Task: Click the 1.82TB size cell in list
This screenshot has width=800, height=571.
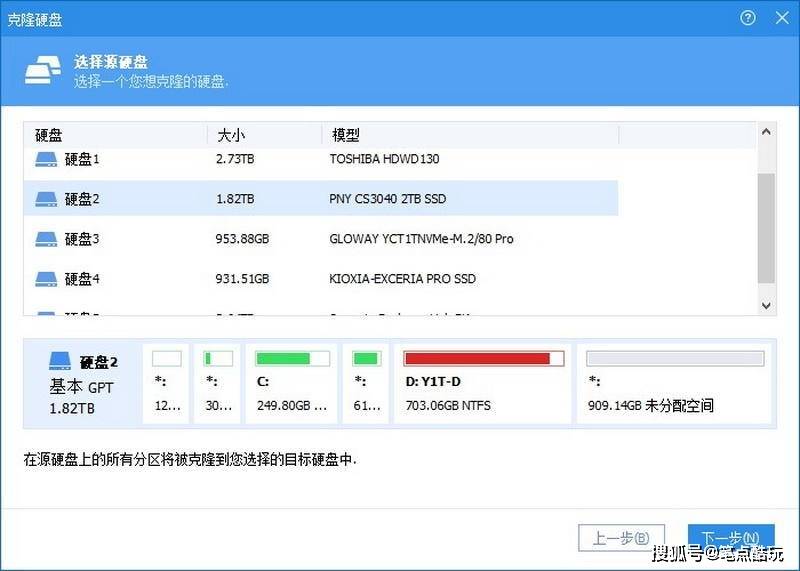Action: (x=235, y=198)
